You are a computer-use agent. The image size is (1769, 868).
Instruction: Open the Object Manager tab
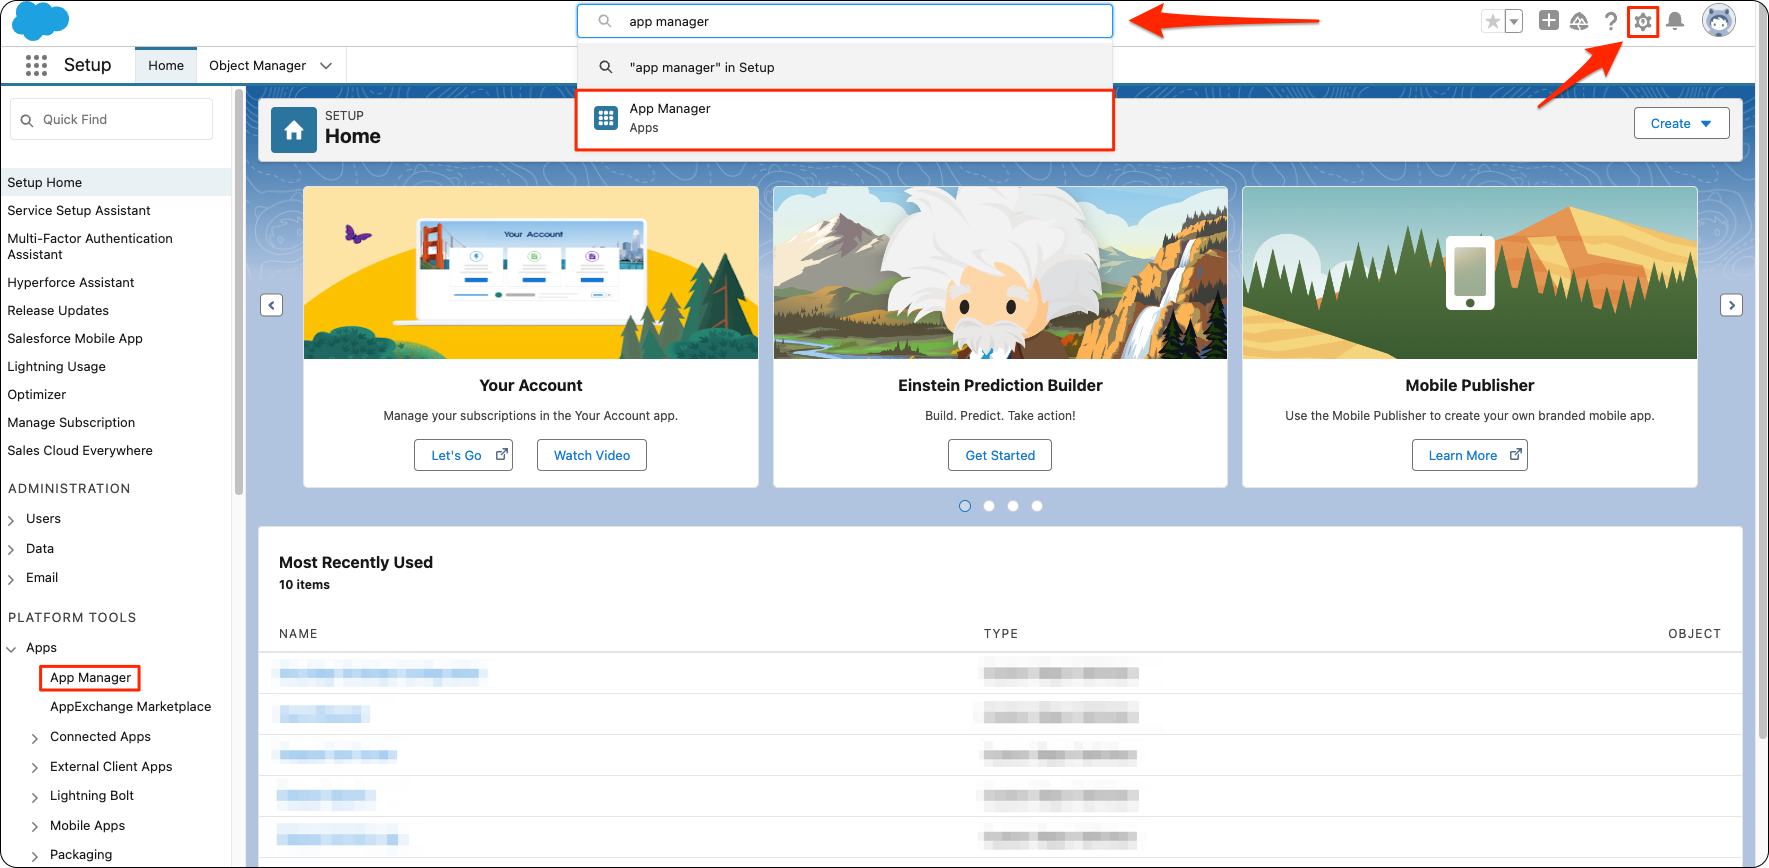[x=257, y=65]
